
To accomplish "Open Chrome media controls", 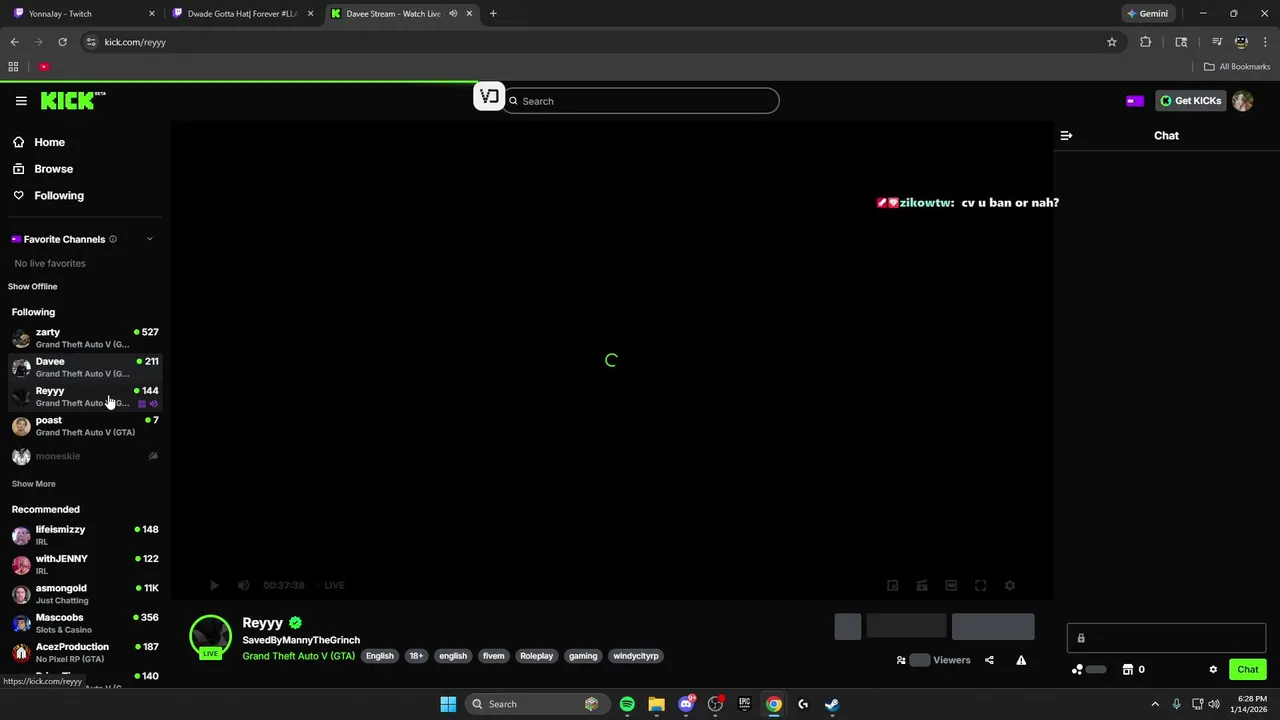I will (1217, 42).
